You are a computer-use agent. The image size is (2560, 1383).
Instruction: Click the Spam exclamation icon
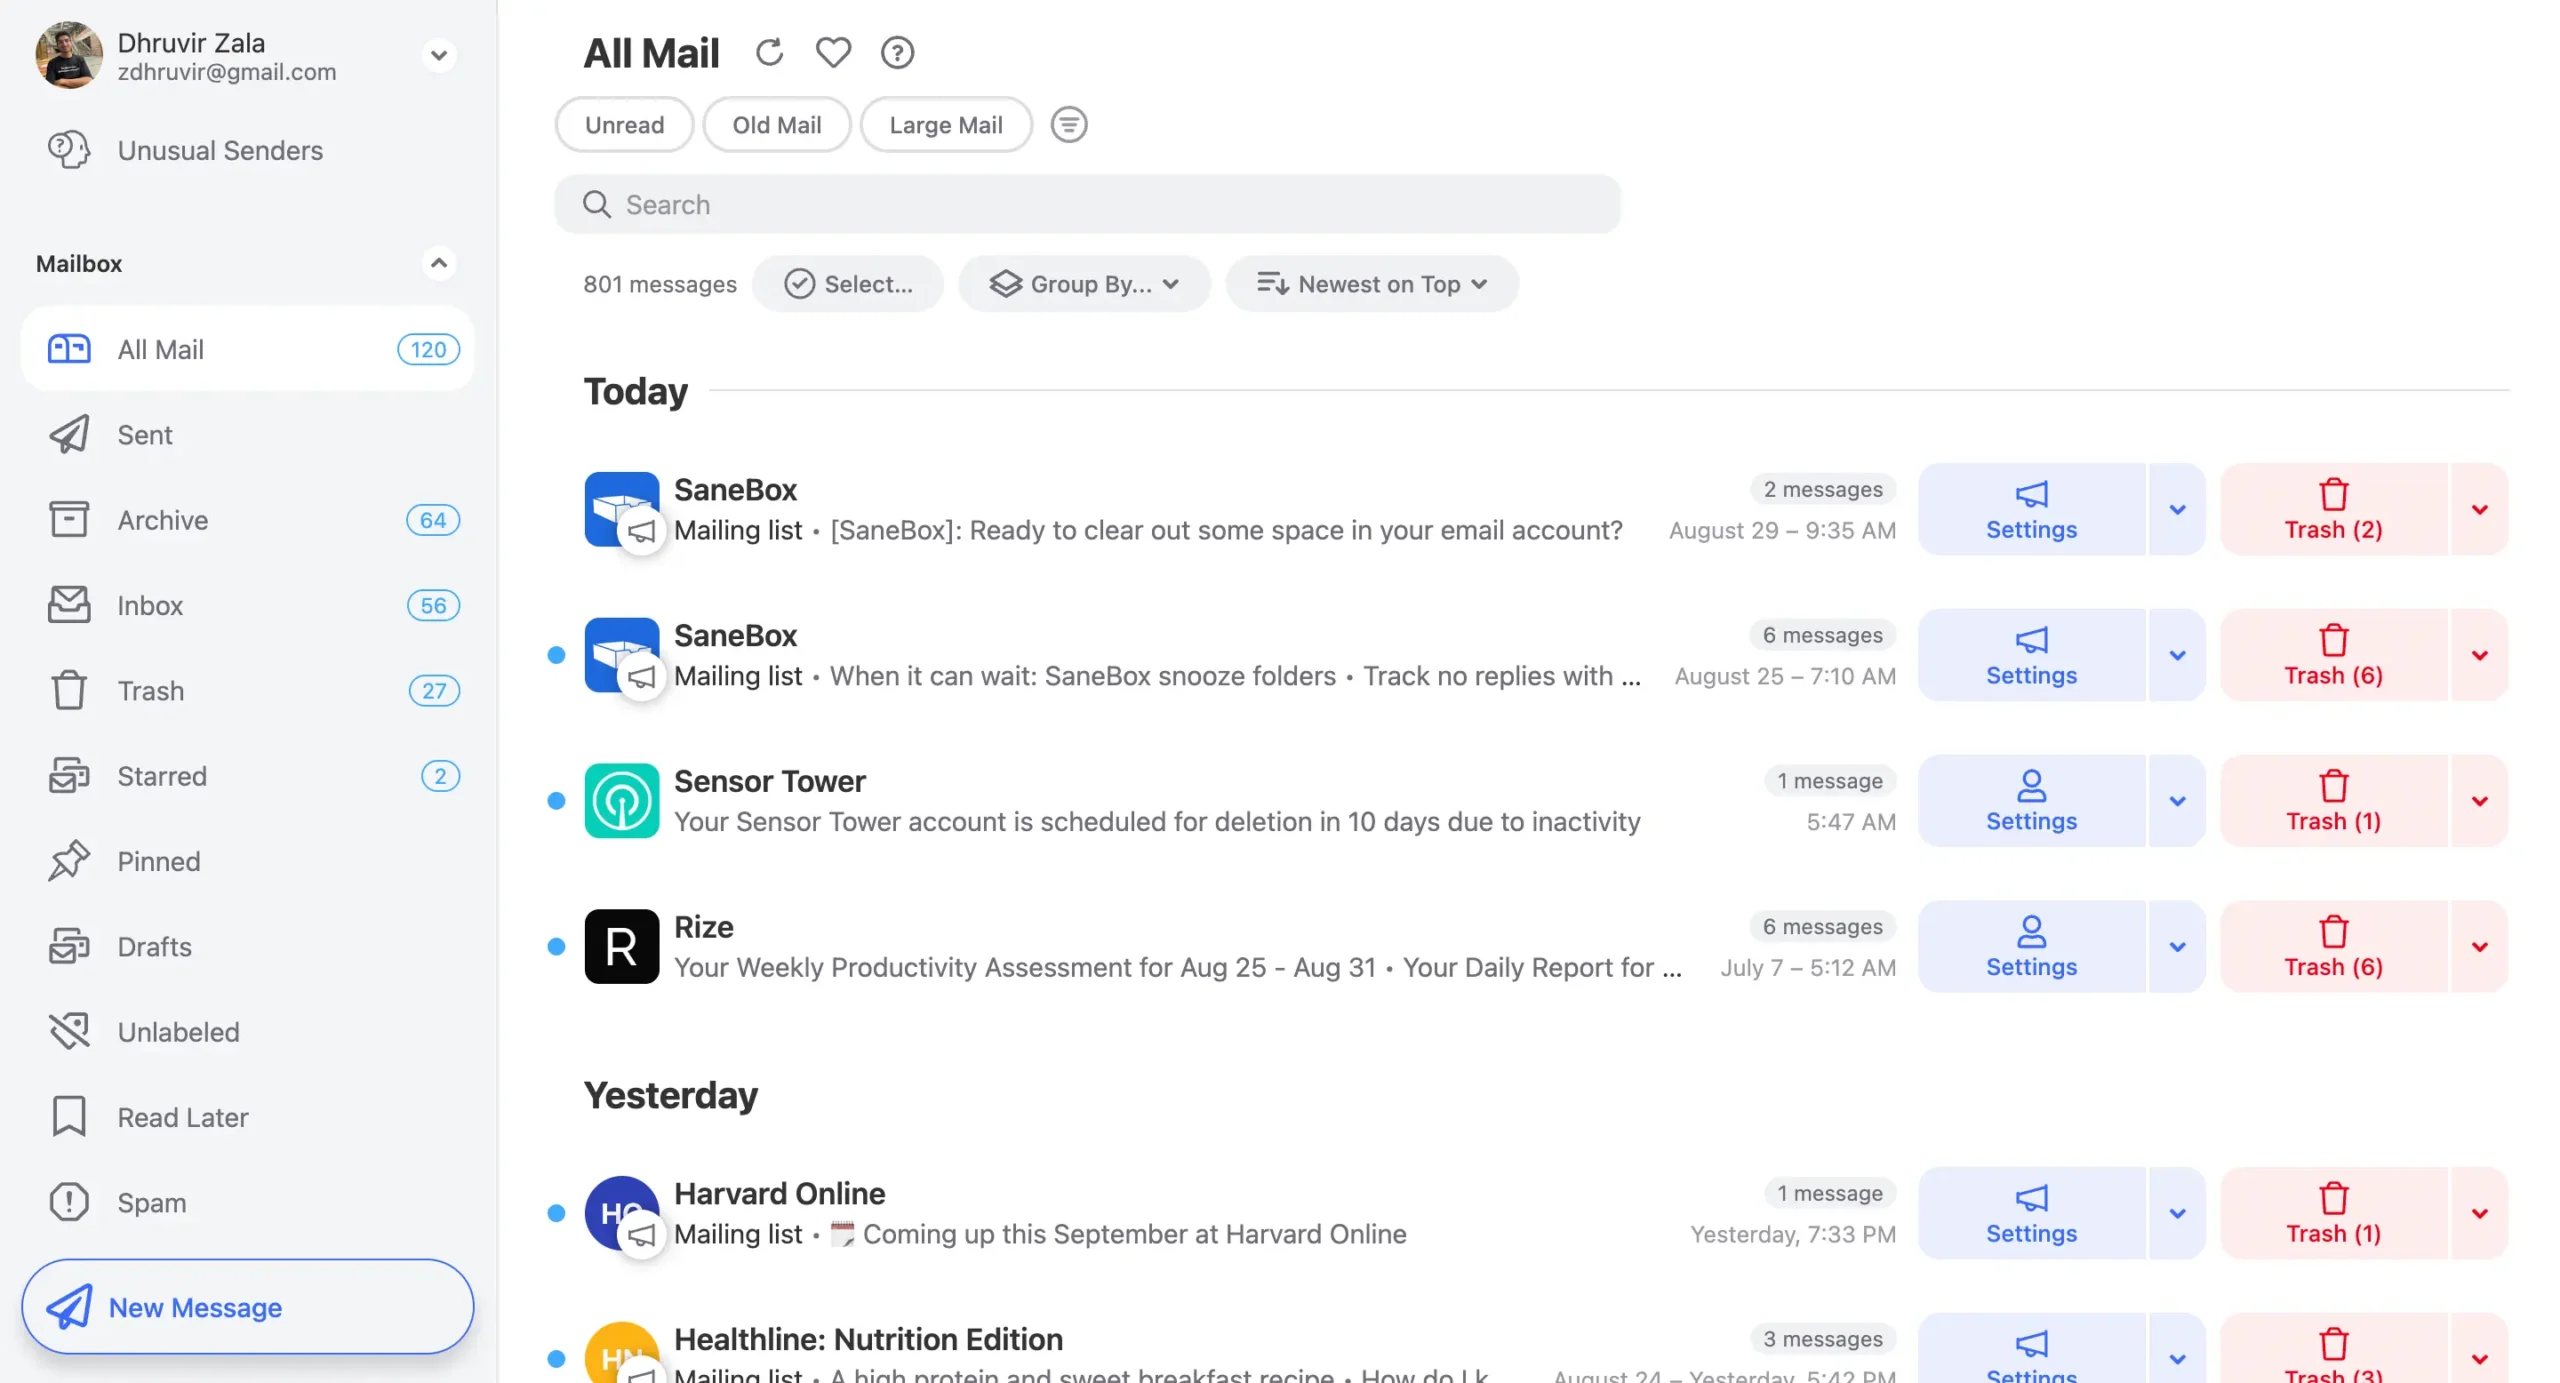pos(69,1202)
